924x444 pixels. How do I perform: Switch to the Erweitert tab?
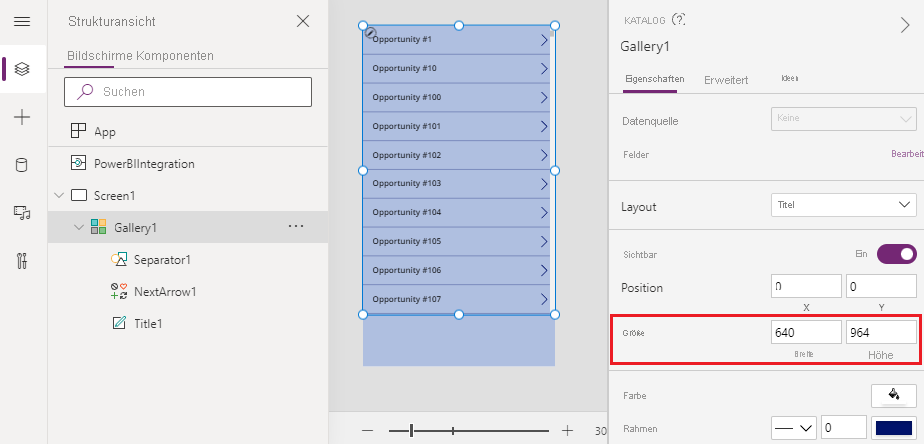(x=726, y=79)
